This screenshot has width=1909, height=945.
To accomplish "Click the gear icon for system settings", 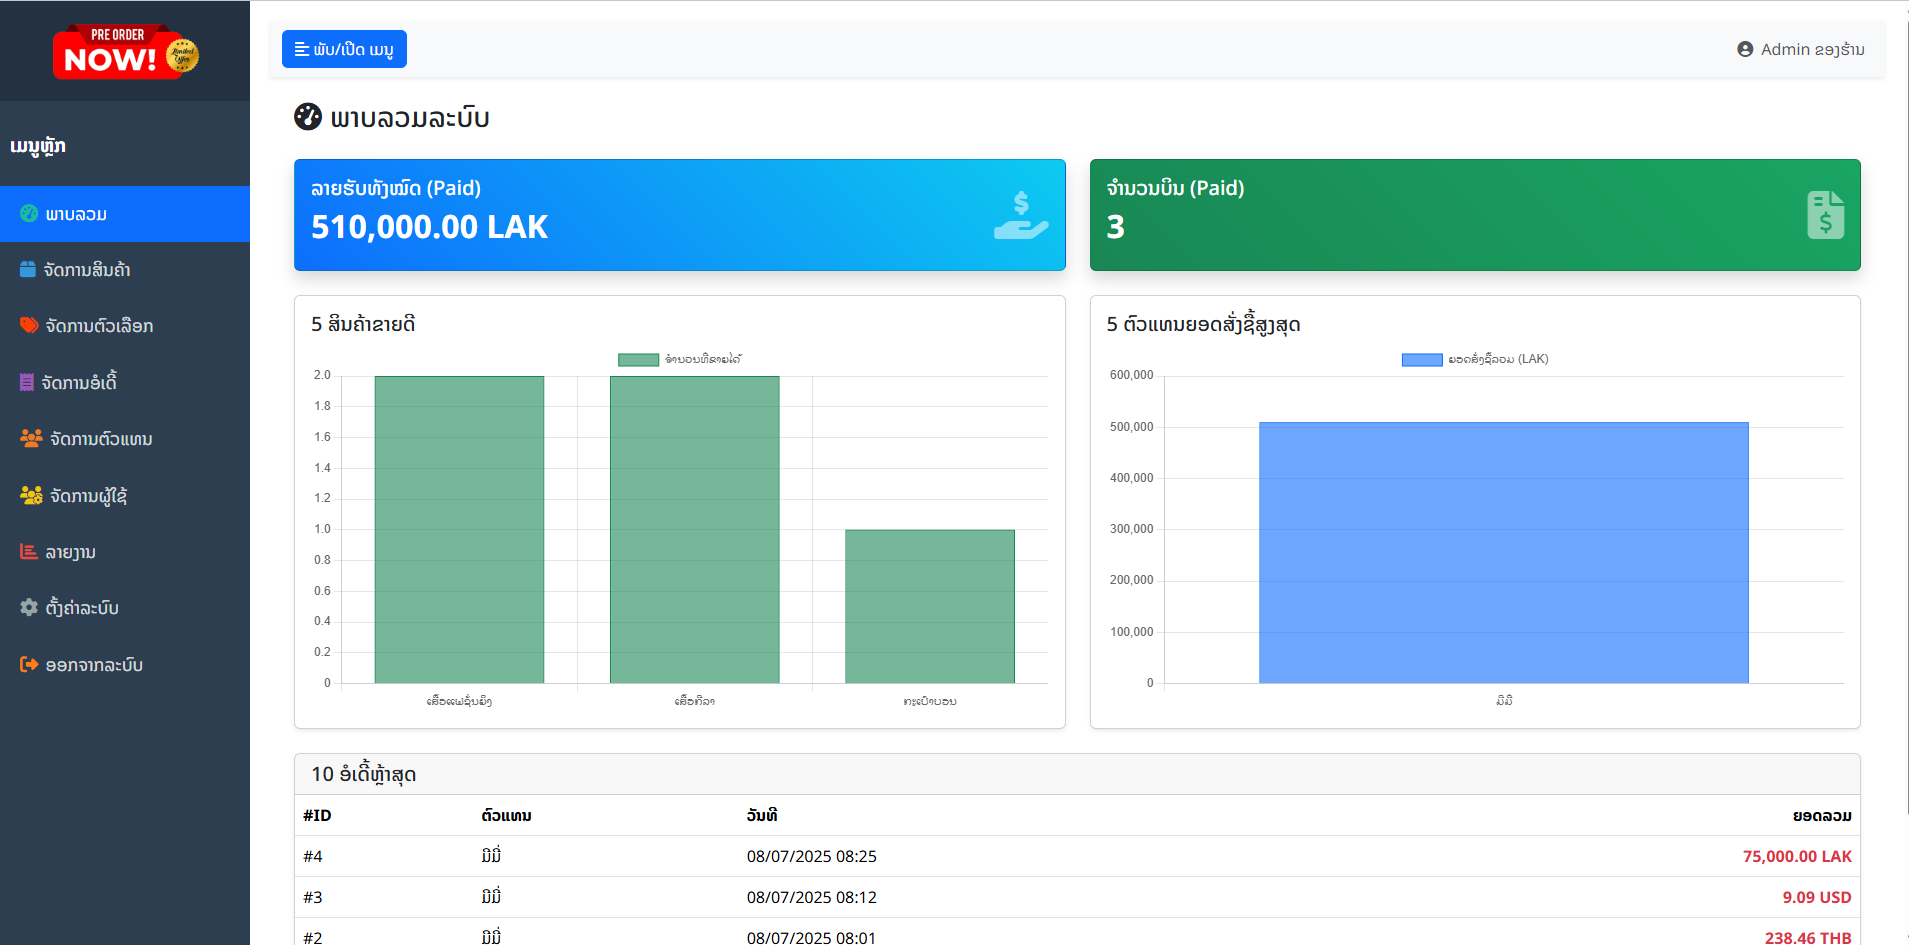I will coord(29,608).
